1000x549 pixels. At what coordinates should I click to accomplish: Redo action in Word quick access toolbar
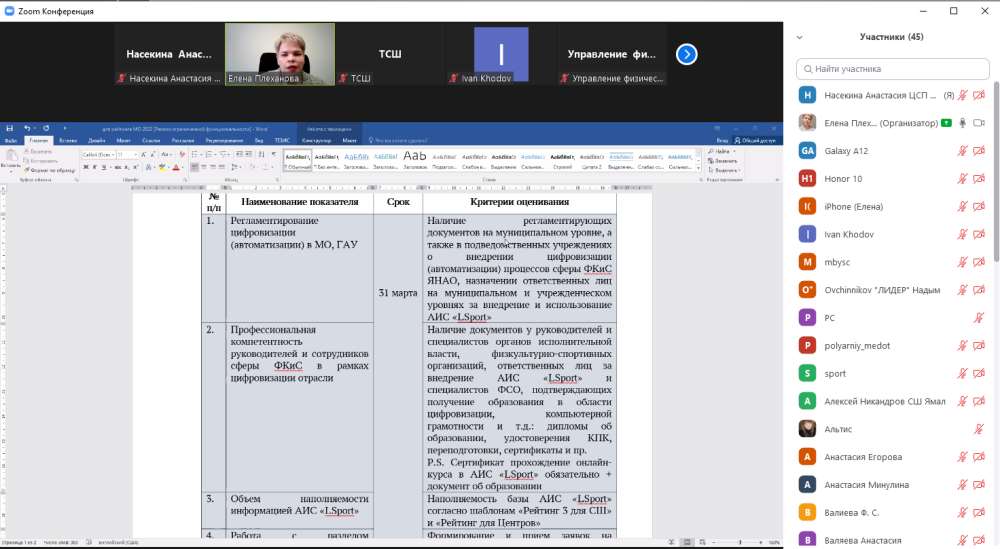[46, 128]
